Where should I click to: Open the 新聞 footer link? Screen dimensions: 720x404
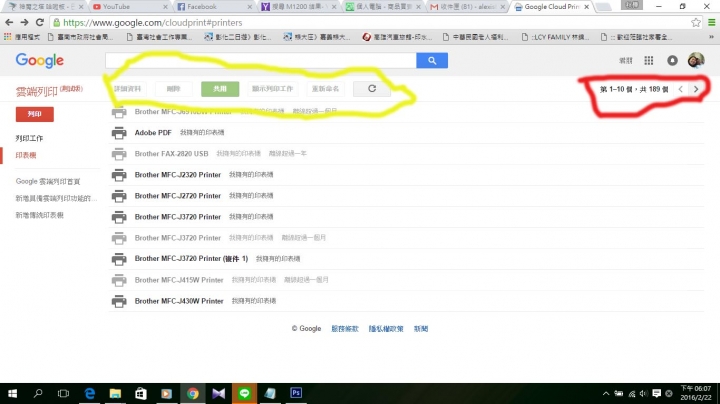point(421,329)
